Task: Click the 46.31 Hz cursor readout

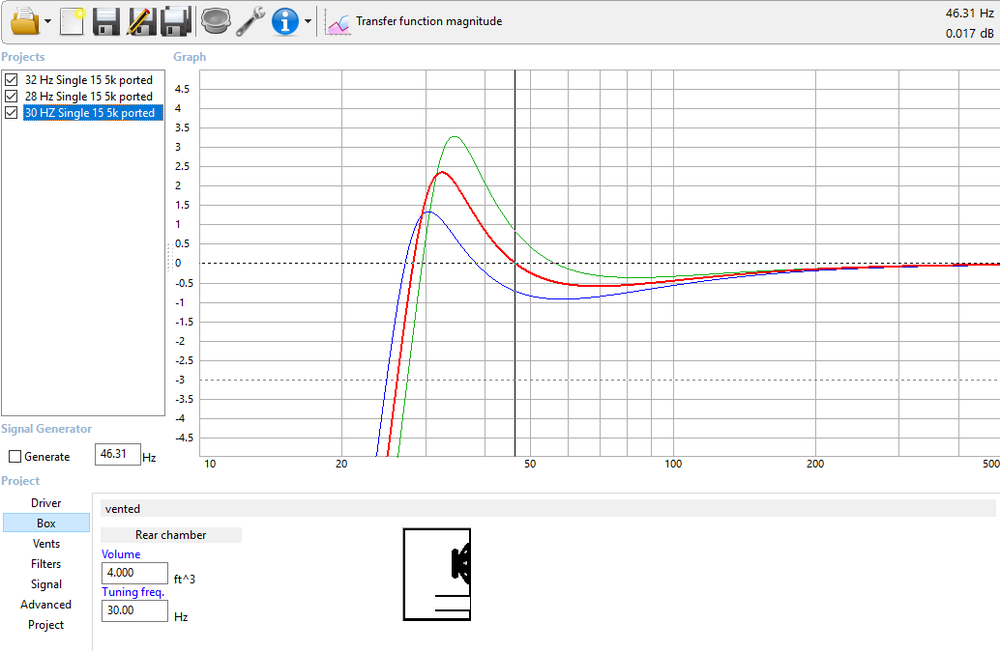Action: click(969, 13)
